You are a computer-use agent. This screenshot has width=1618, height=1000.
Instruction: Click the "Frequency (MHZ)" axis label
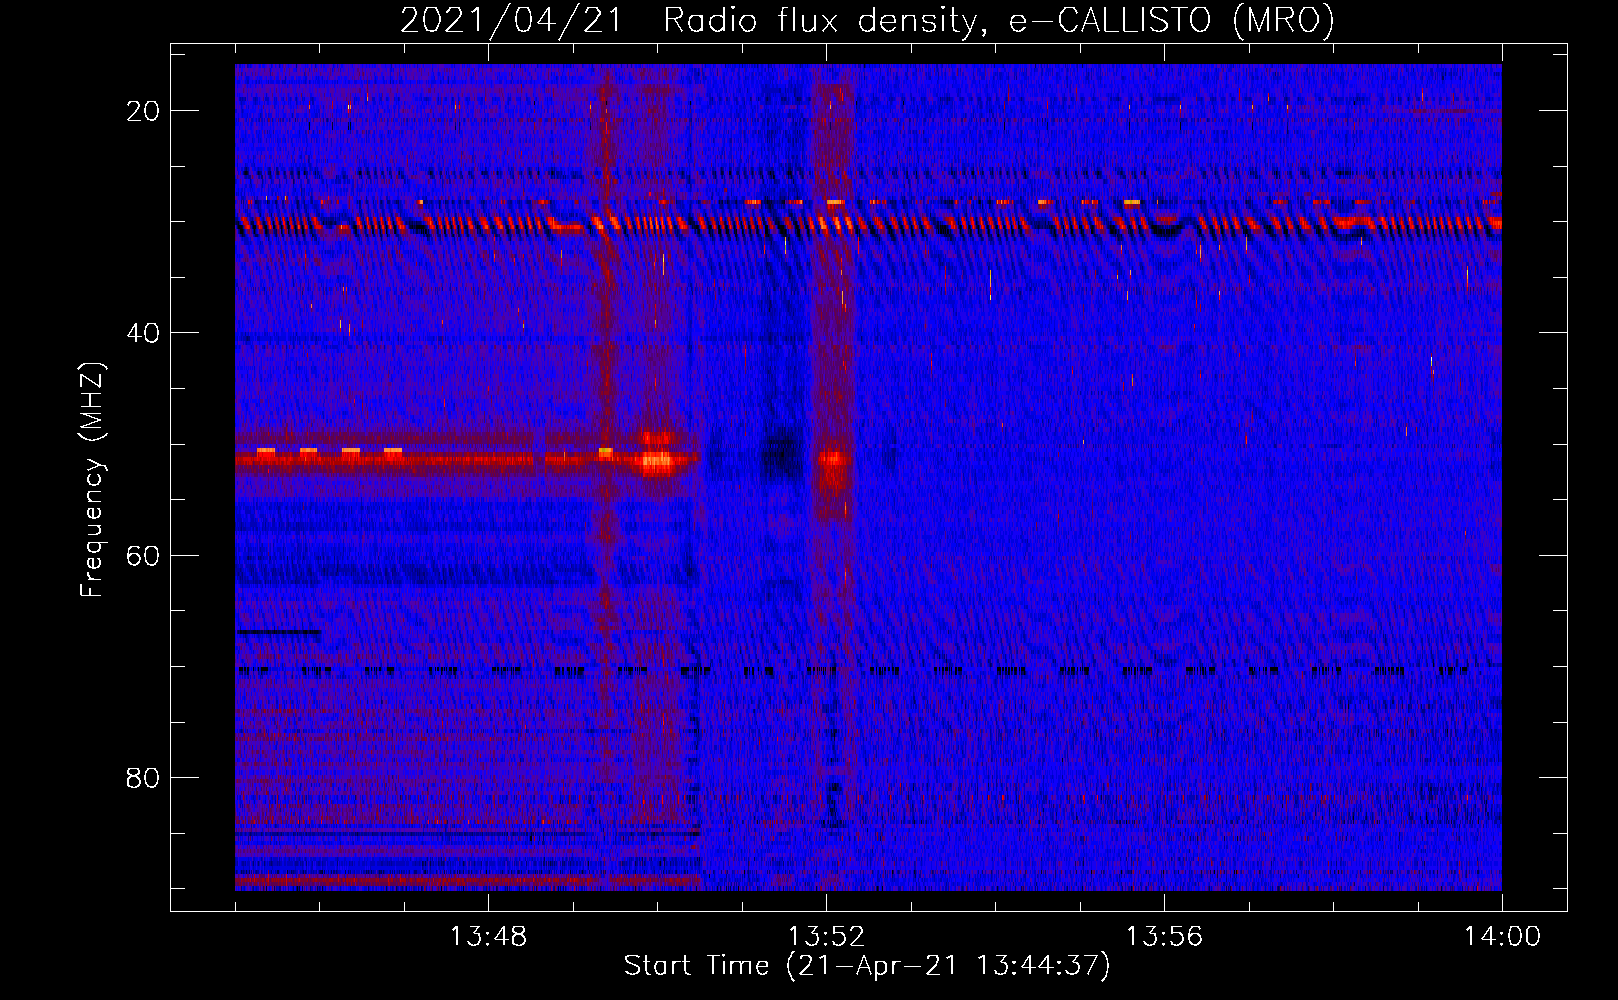tap(92, 480)
